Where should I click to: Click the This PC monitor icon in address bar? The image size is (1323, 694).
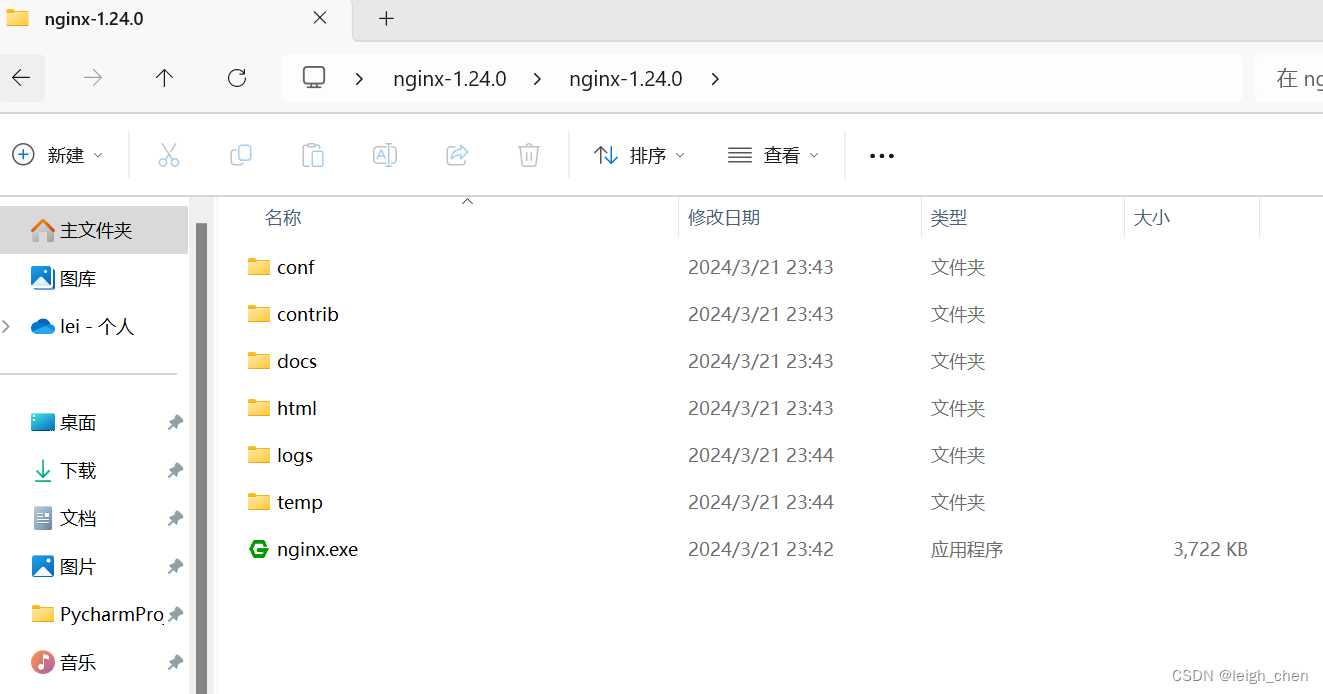pyautogui.click(x=314, y=78)
